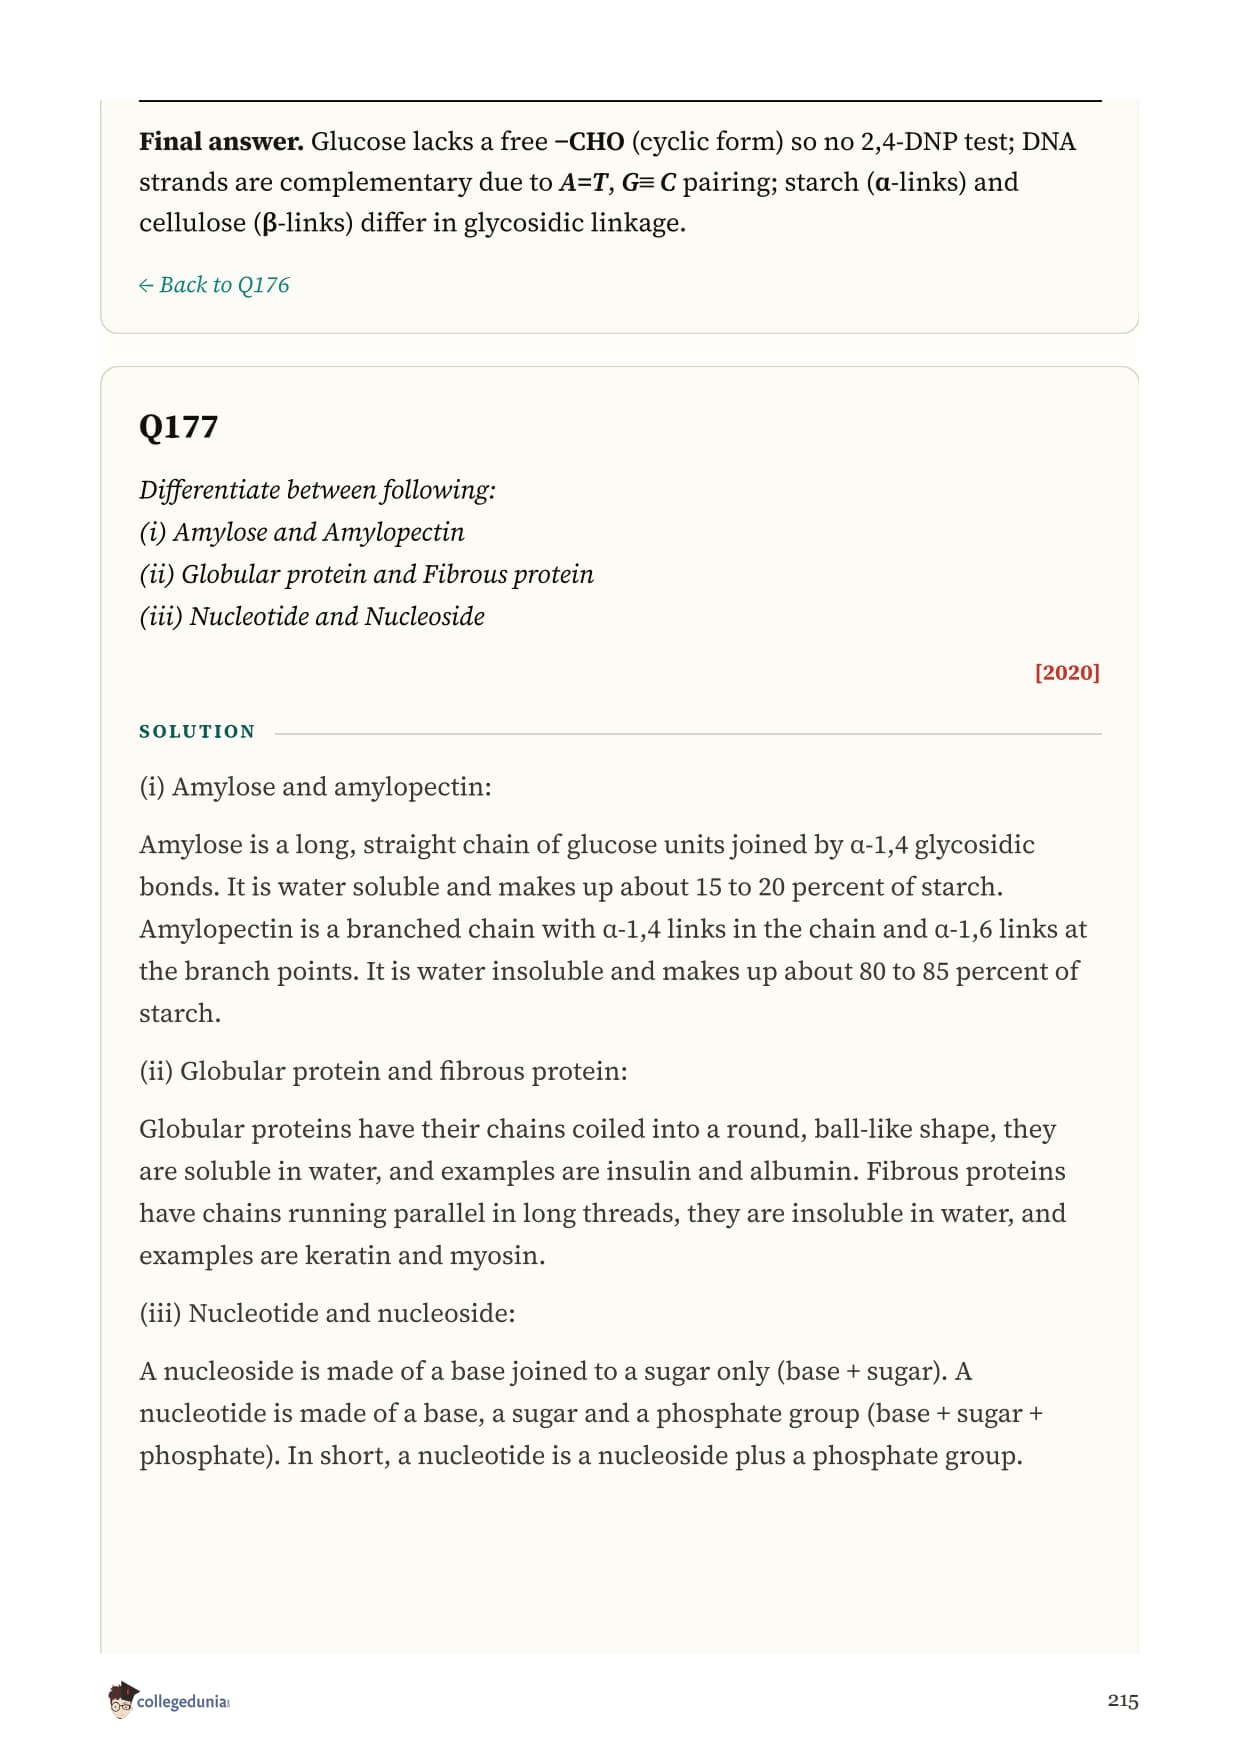Click the SOLUTION section label
The height and width of the screenshot is (1754, 1239).
[x=197, y=732]
